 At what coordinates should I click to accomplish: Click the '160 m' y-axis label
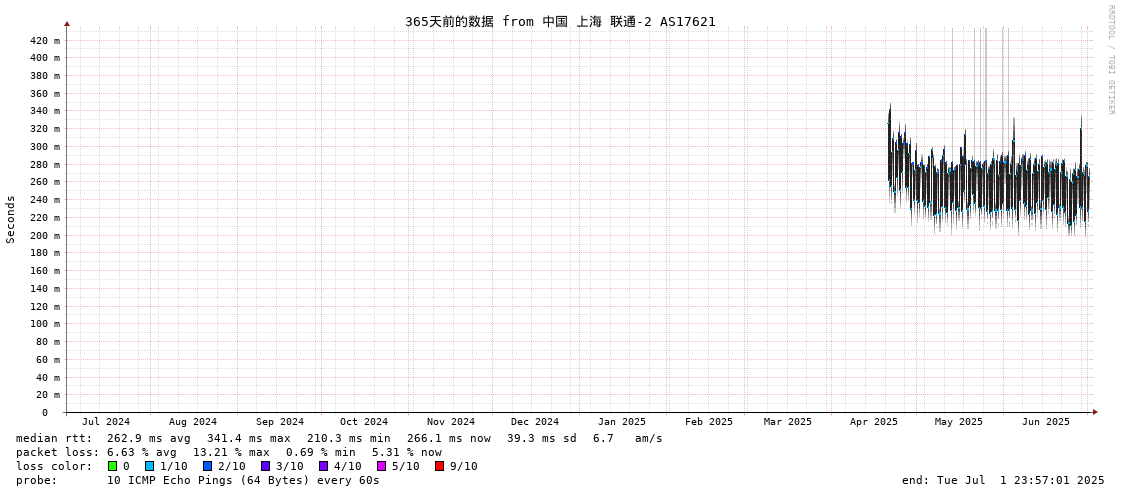[x=44, y=270]
